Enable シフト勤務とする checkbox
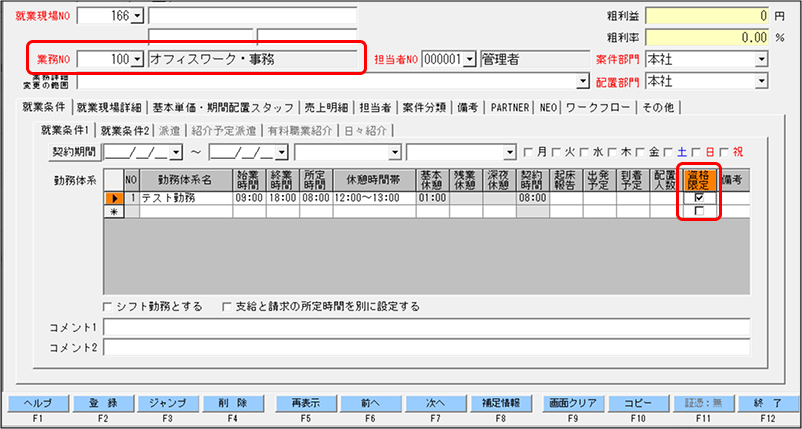 [107, 307]
